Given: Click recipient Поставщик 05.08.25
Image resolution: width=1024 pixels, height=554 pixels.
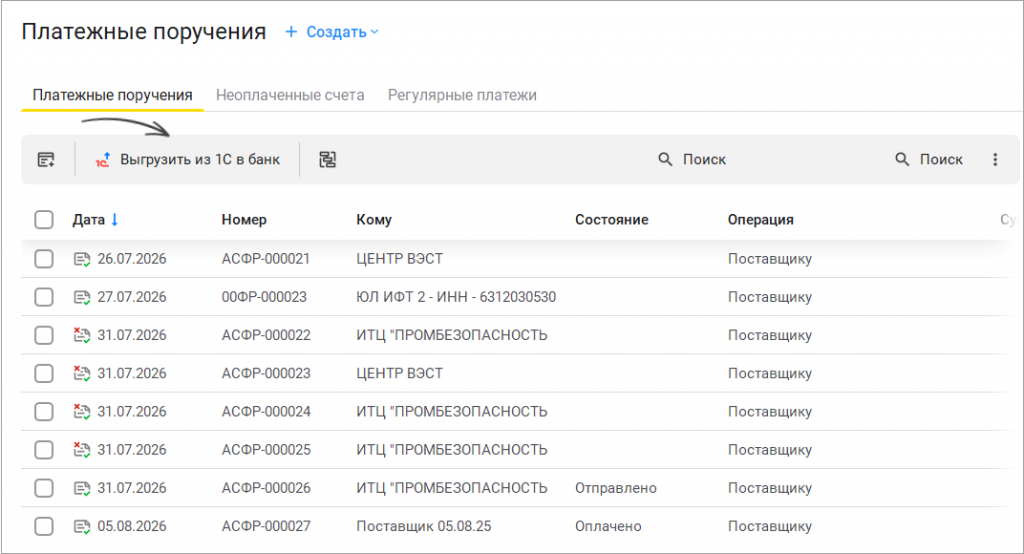Looking at the screenshot, I should pos(423,526).
